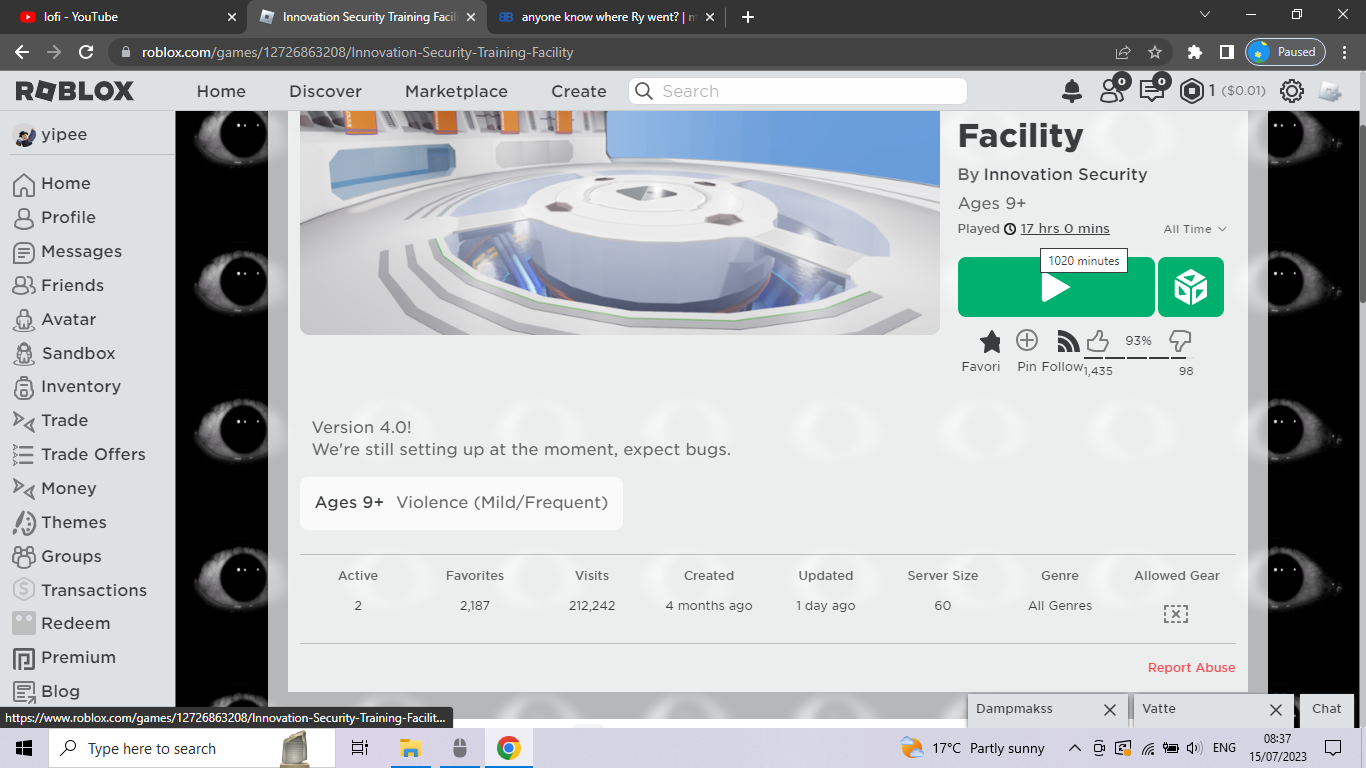1366x768 pixels.
Task: Click the Roblox logo
Action: point(74,91)
